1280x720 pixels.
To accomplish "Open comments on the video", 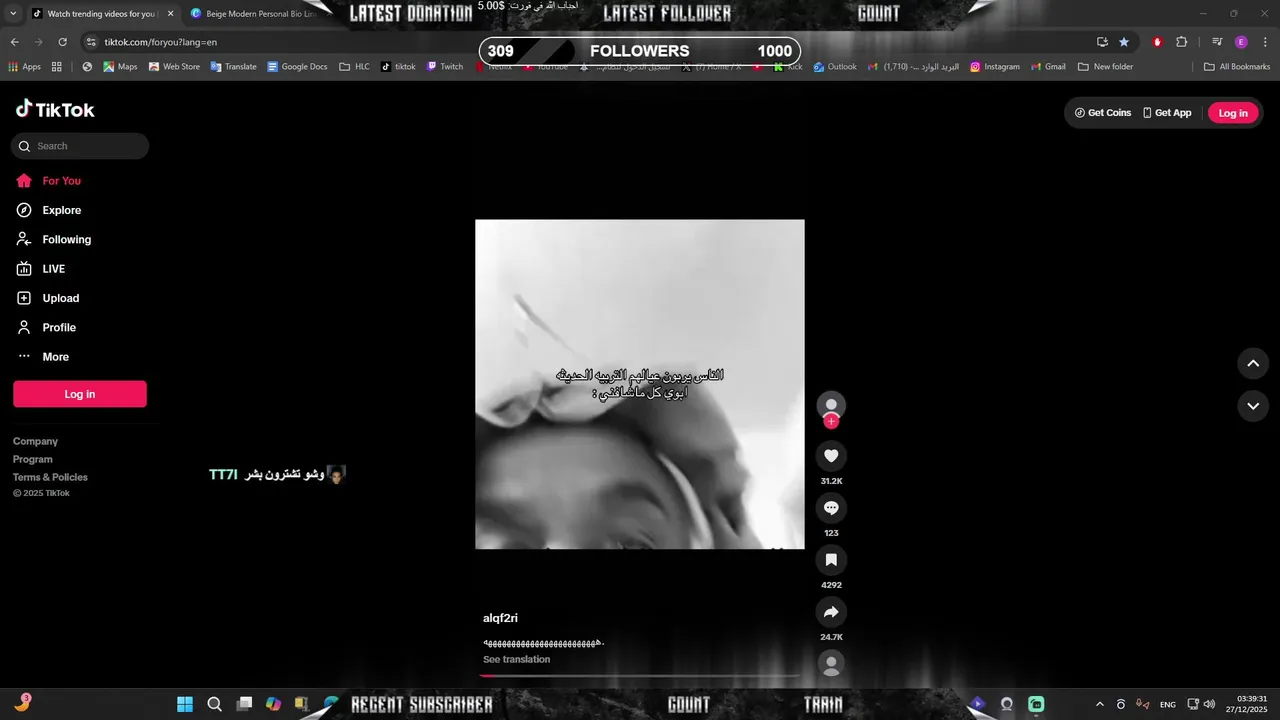I will click(x=831, y=508).
